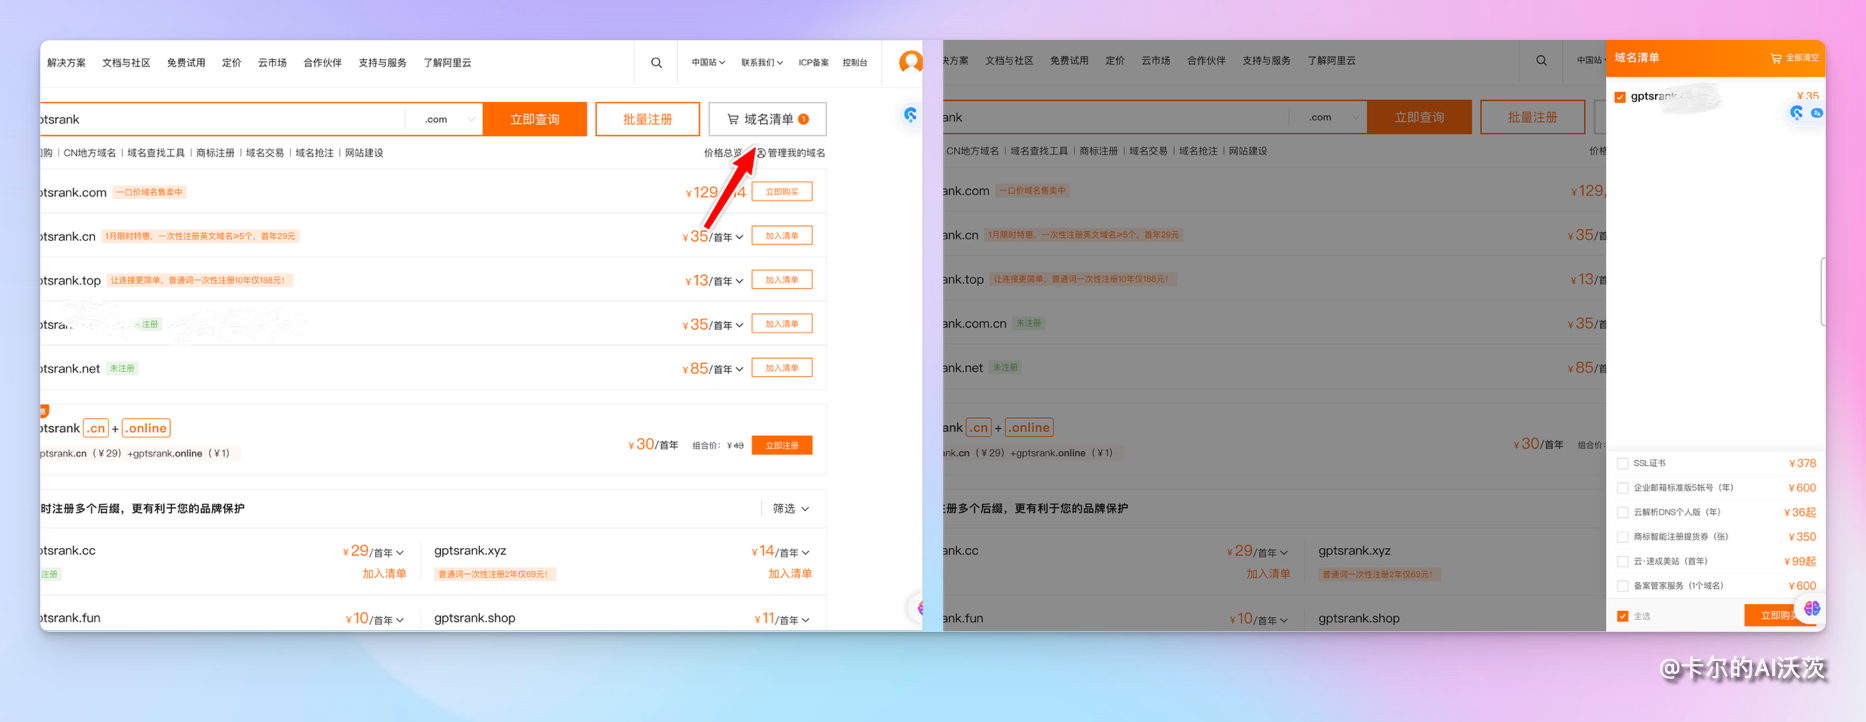1866x722 pixels.
Task: Check the SSL证书 add-on checkbox
Action: tap(1622, 463)
